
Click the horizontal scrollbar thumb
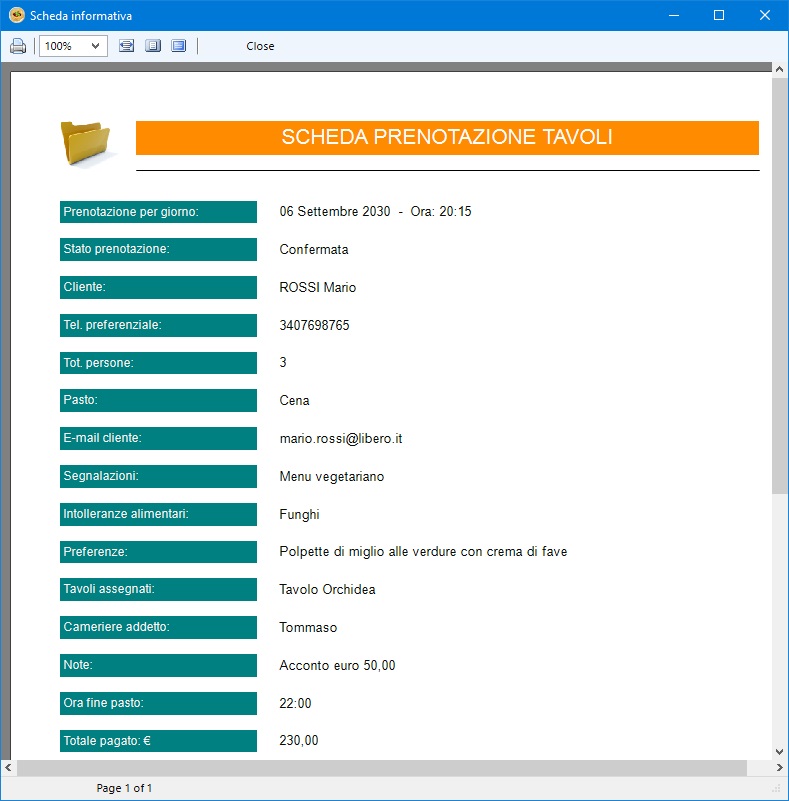[382, 767]
